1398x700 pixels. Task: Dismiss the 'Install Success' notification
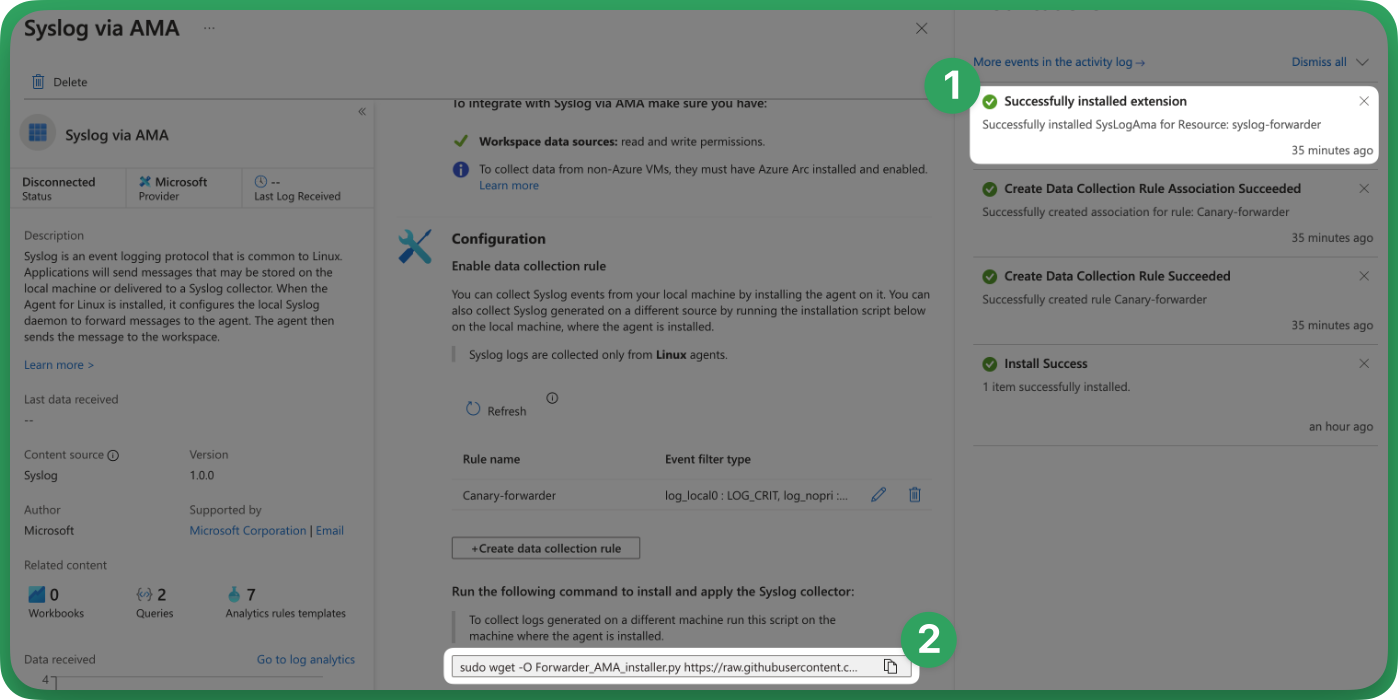(1364, 363)
